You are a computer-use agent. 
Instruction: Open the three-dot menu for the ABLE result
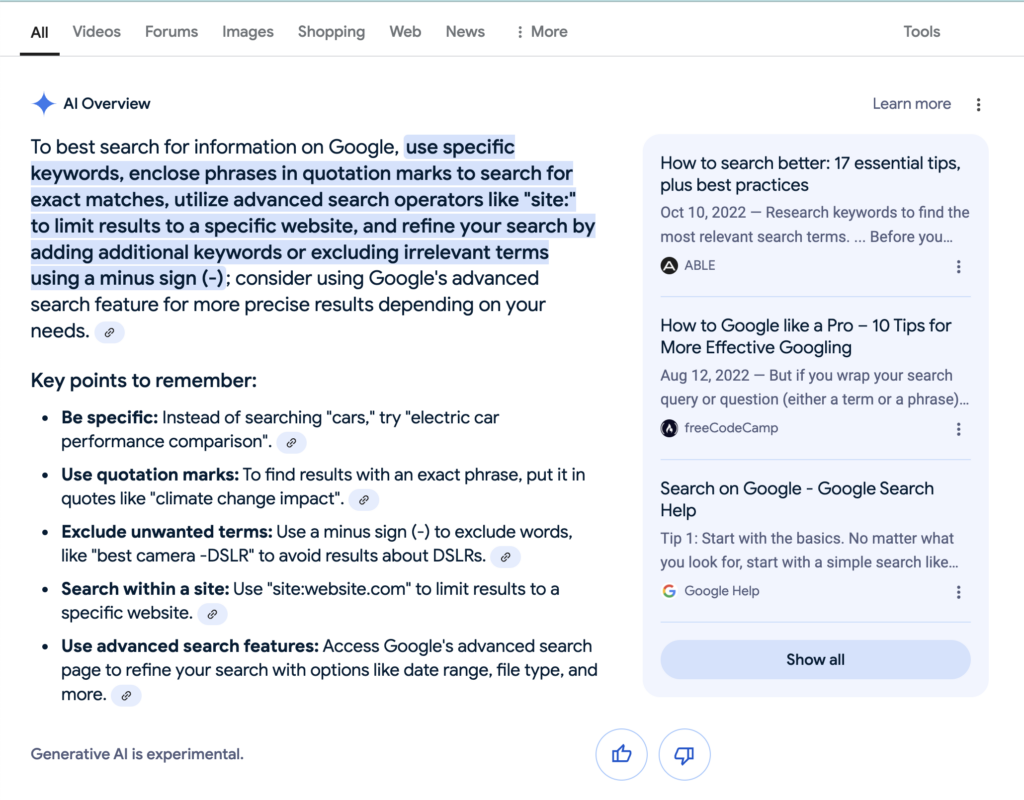(958, 266)
